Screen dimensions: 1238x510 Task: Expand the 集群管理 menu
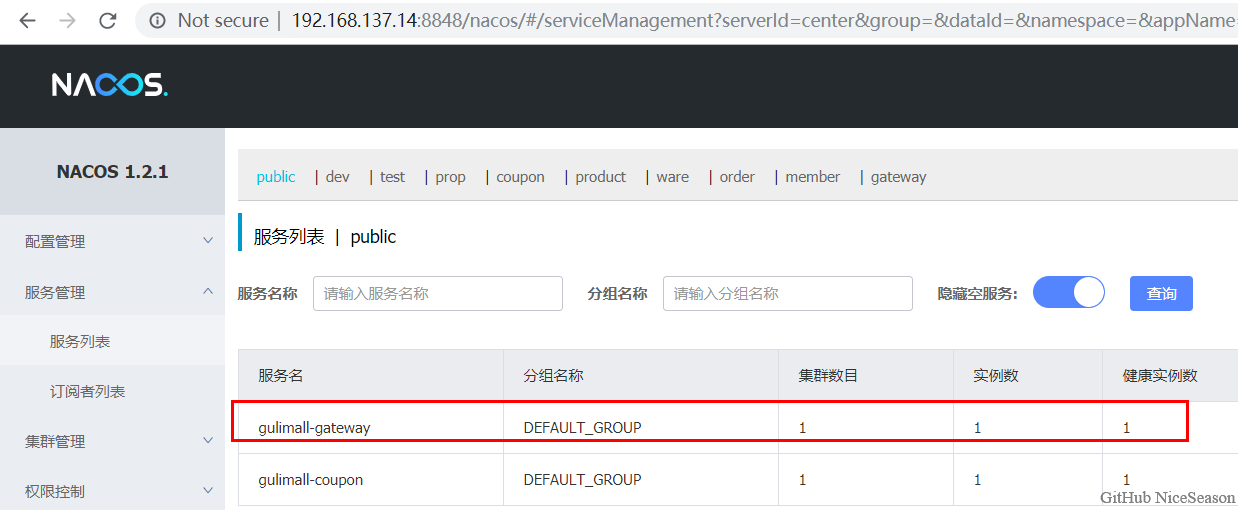point(112,441)
